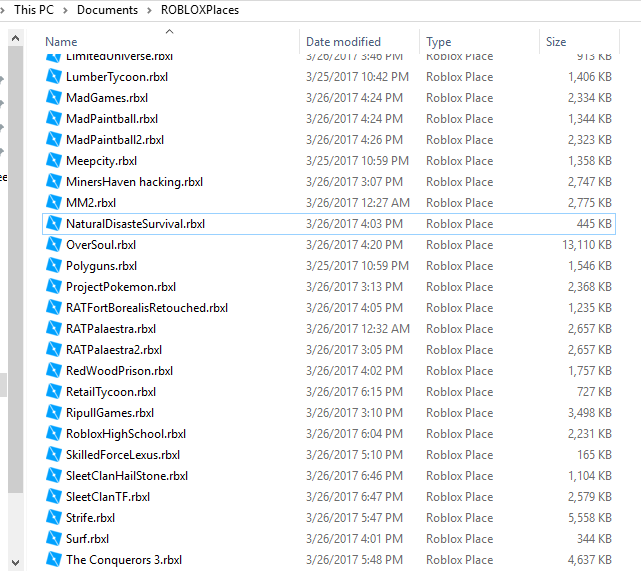Click the Polyguns.rbxl file icon

pyautogui.click(x=54, y=265)
